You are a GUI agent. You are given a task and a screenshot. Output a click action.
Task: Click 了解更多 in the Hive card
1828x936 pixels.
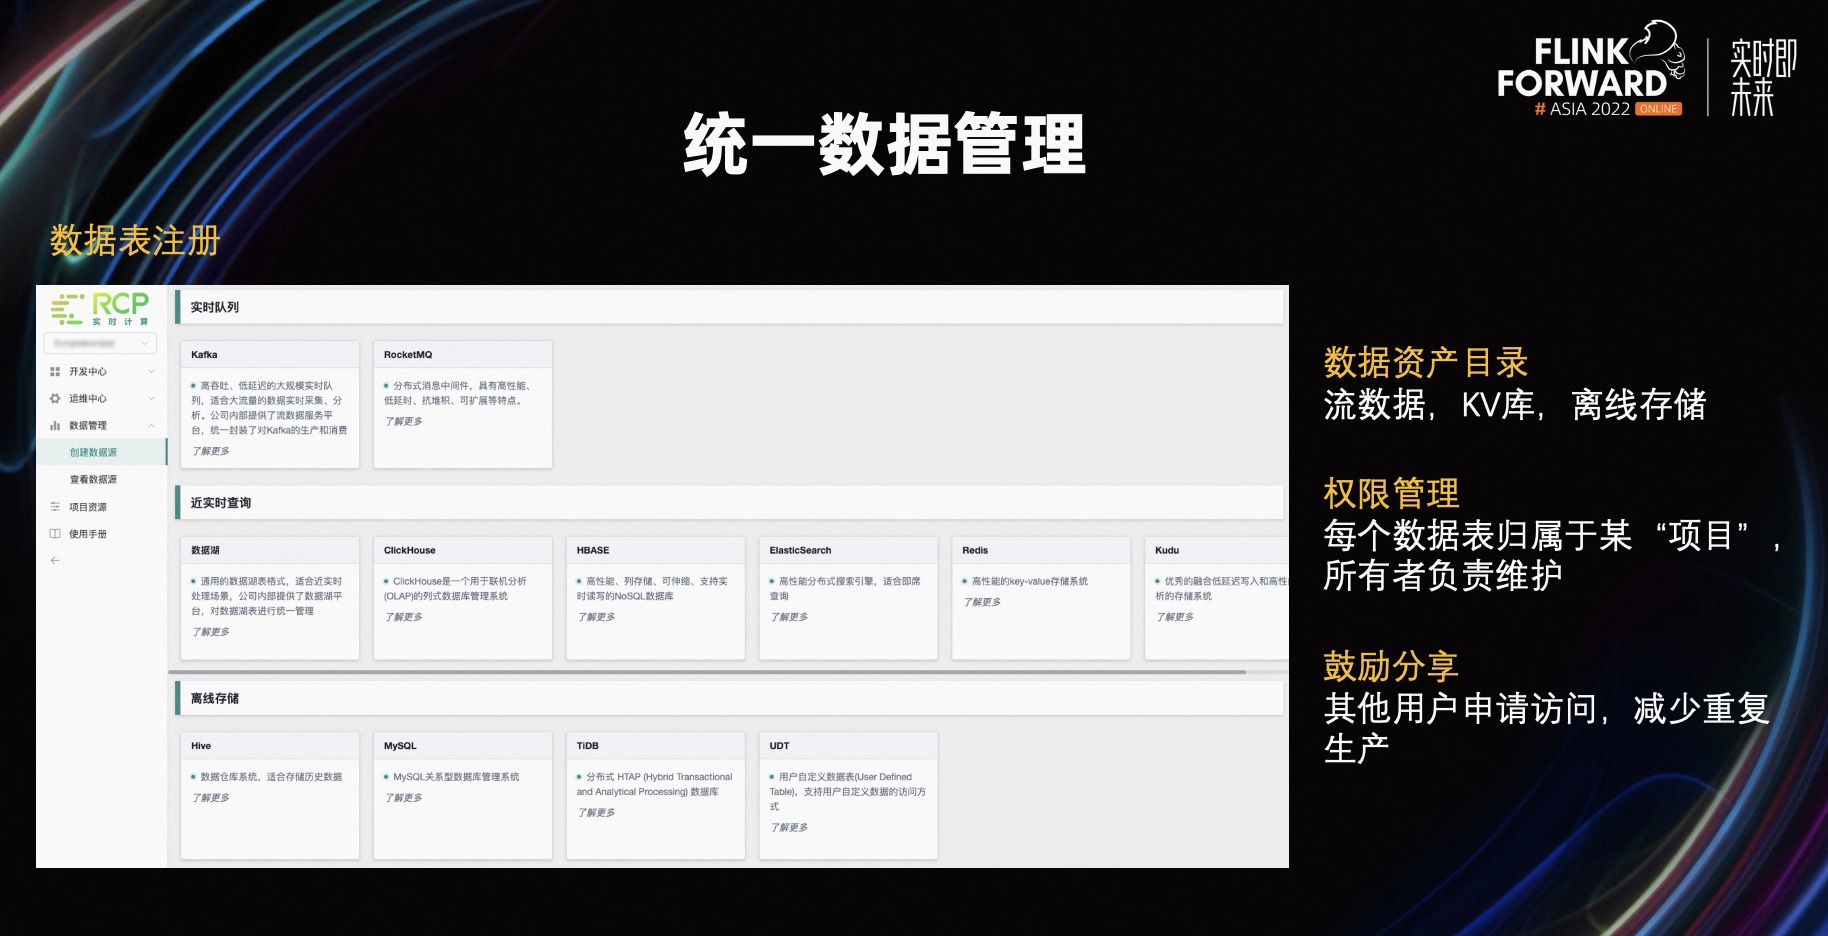211,799
